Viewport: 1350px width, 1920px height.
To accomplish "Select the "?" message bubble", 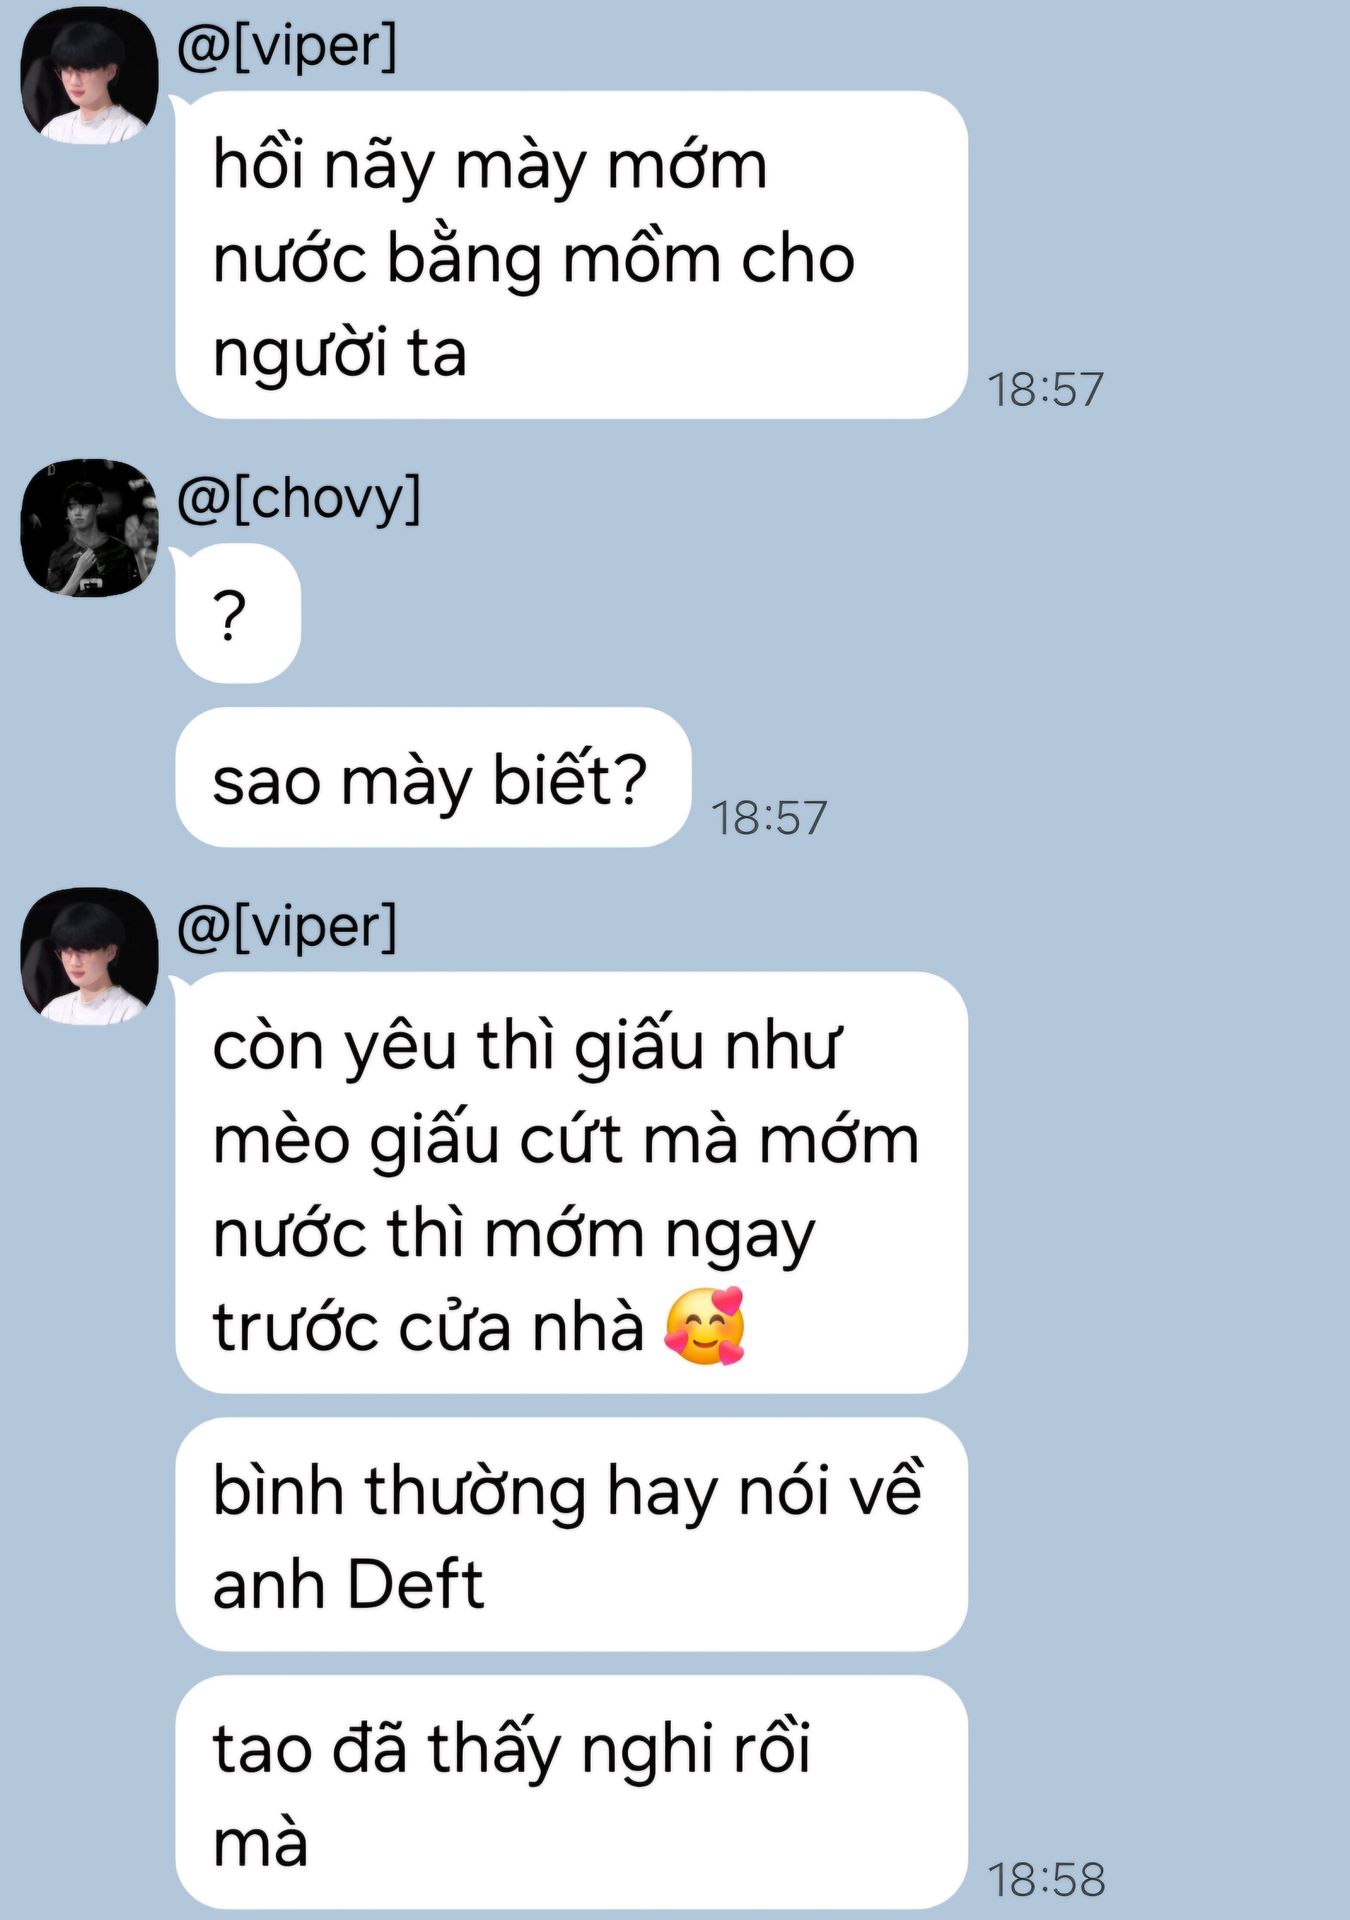I will 238,613.
